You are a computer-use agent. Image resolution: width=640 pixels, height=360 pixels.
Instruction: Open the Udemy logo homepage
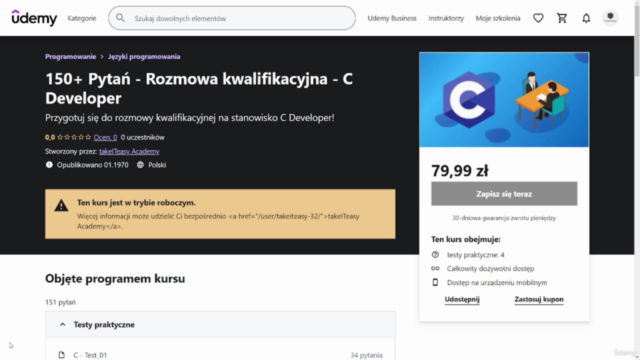click(x=34, y=18)
